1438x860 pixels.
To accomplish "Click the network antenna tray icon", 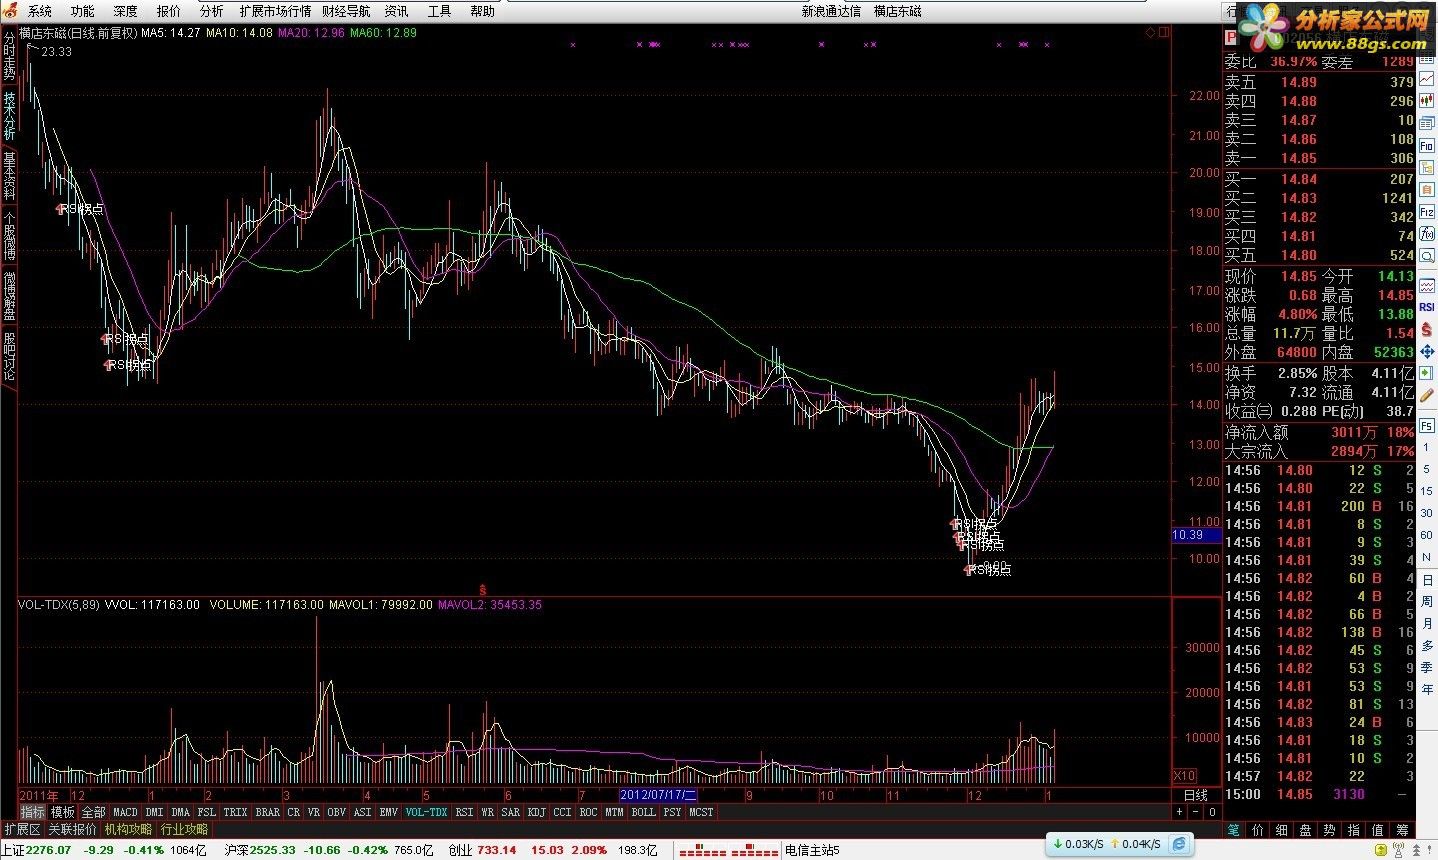I will tap(1398, 850).
